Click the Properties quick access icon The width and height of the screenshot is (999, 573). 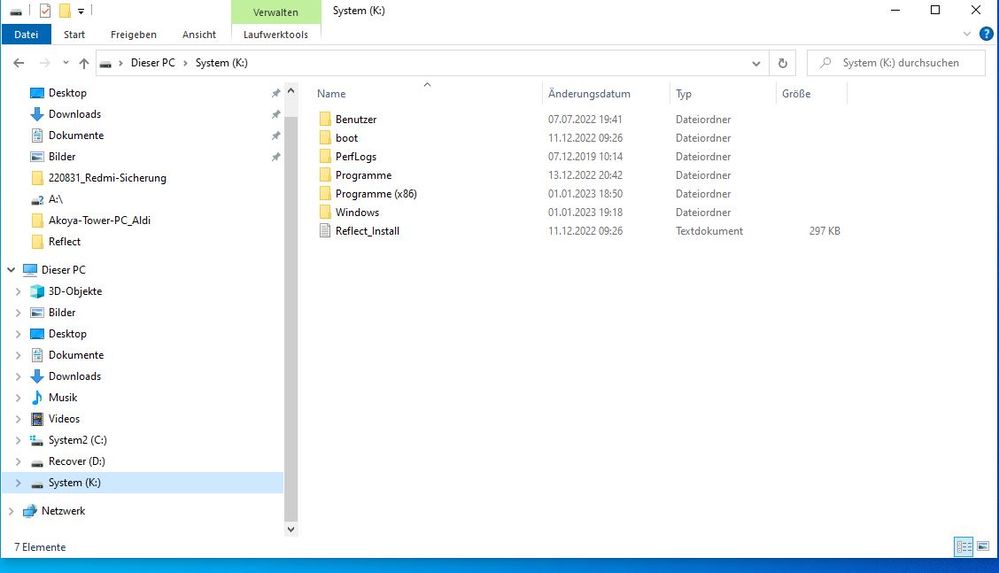(44, 10)
